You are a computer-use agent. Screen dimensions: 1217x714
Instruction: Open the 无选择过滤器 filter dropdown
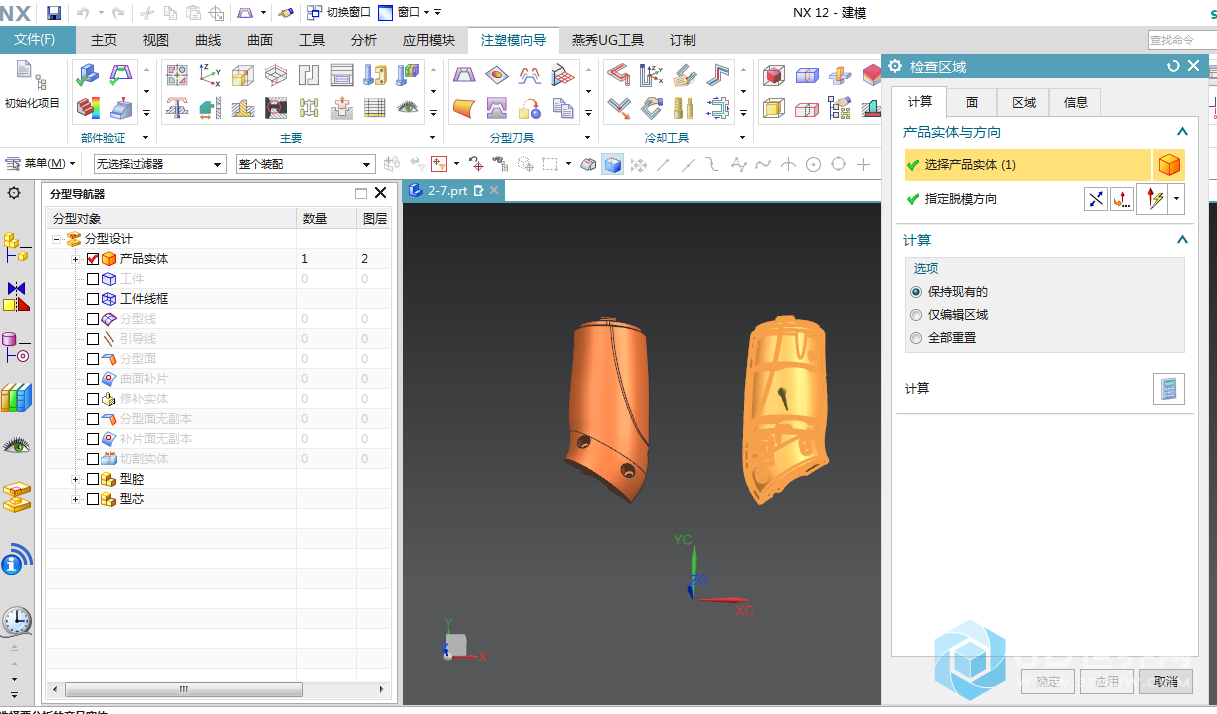[x=160, y=164]
